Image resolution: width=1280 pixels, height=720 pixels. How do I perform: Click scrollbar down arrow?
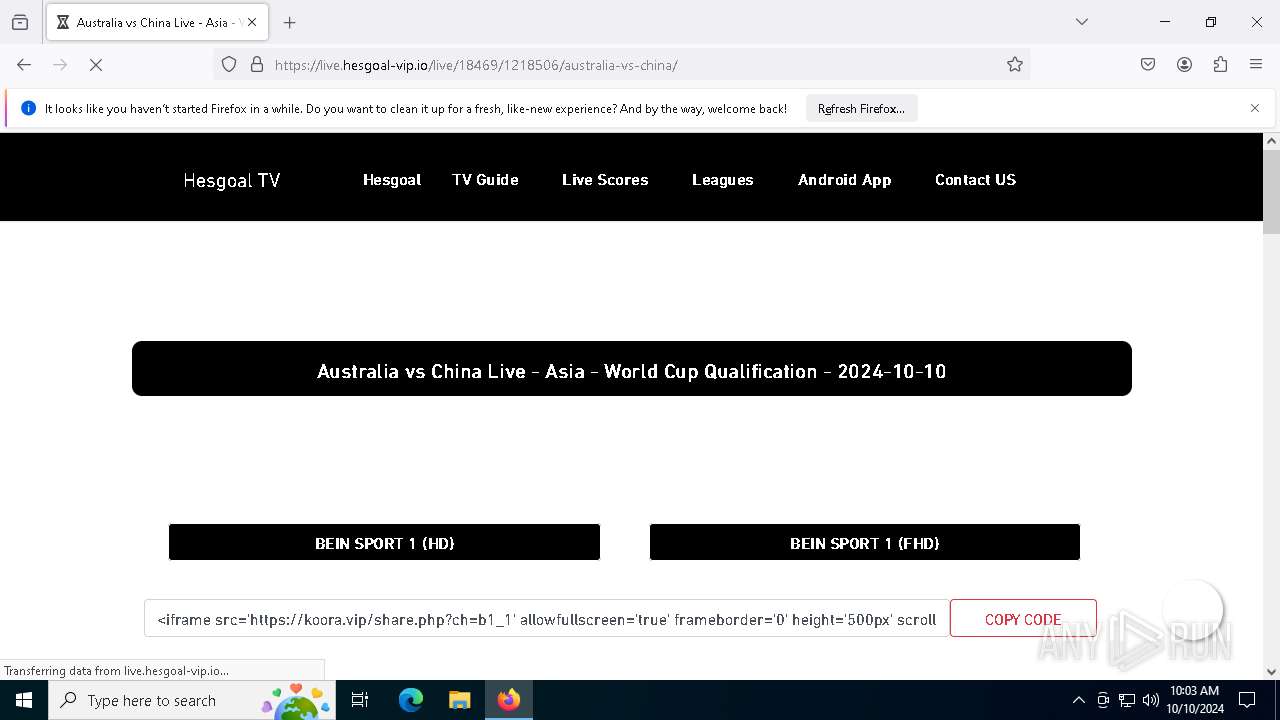[1271, 671]
